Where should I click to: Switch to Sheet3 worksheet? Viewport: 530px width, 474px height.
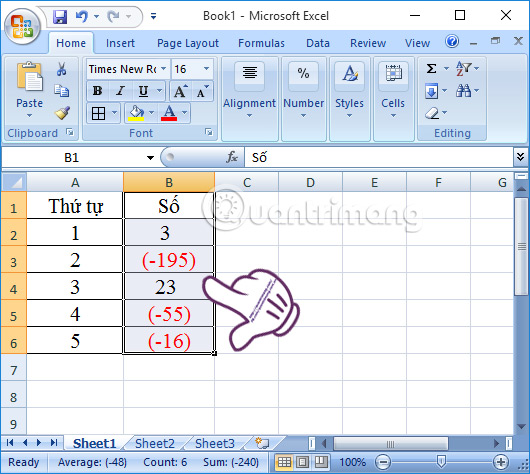click(x=215, y=443)
